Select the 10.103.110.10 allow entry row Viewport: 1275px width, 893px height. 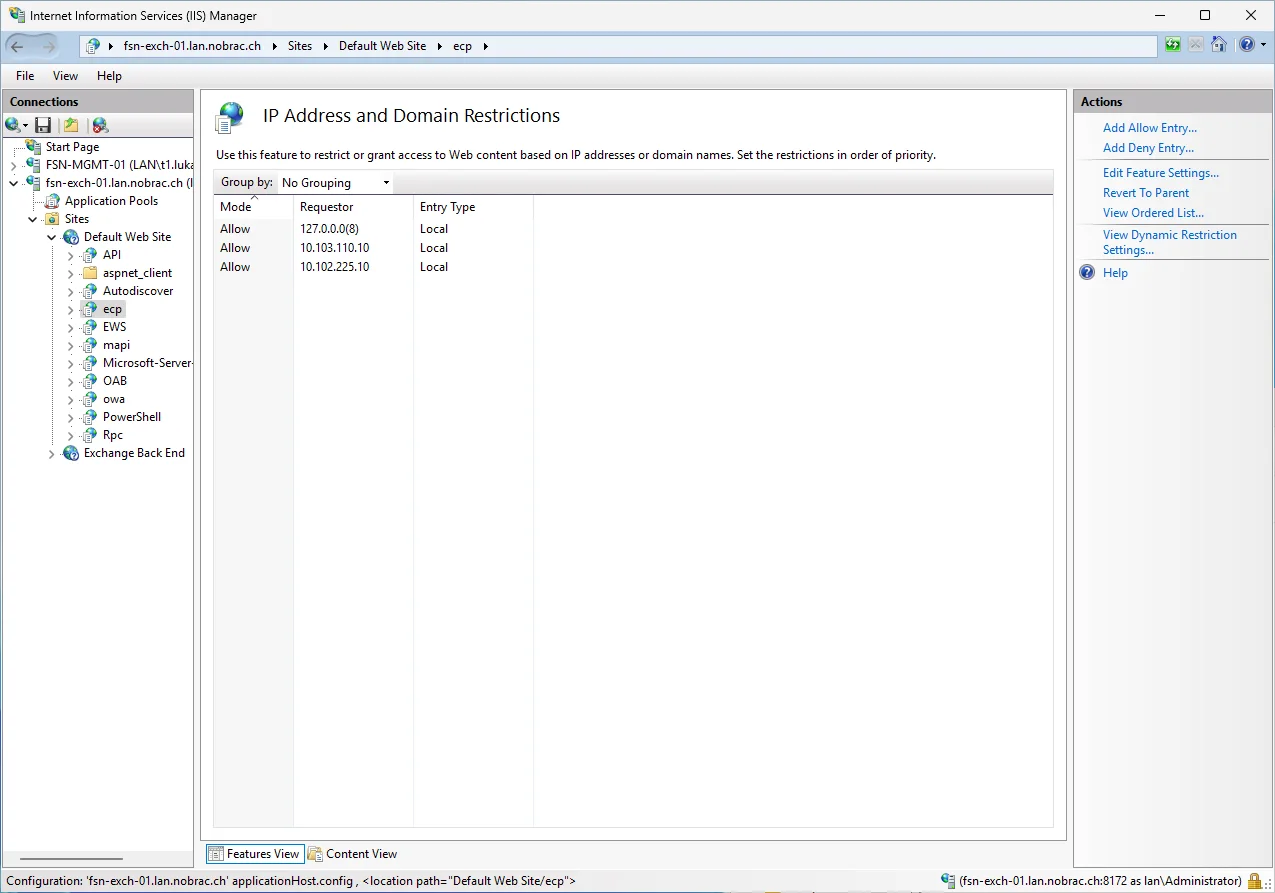click(633, 248)
